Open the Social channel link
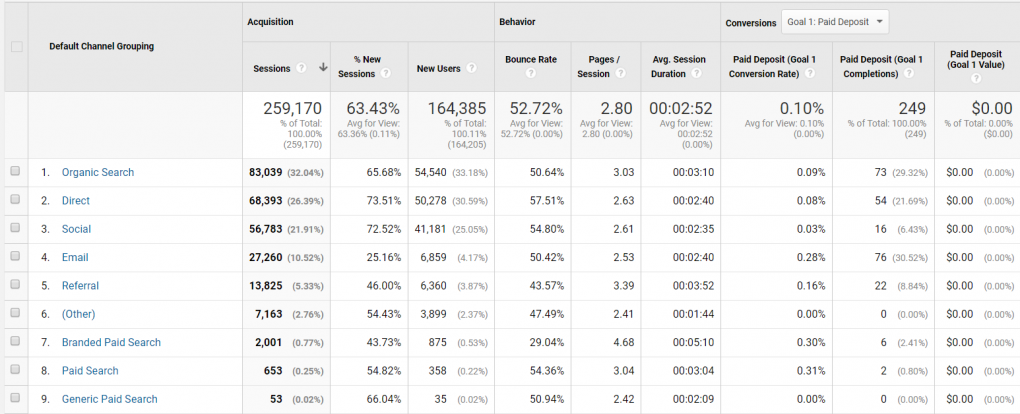The width and height of the screenshot is (1020, 414). pyautogui.click(x=76, y=229)
